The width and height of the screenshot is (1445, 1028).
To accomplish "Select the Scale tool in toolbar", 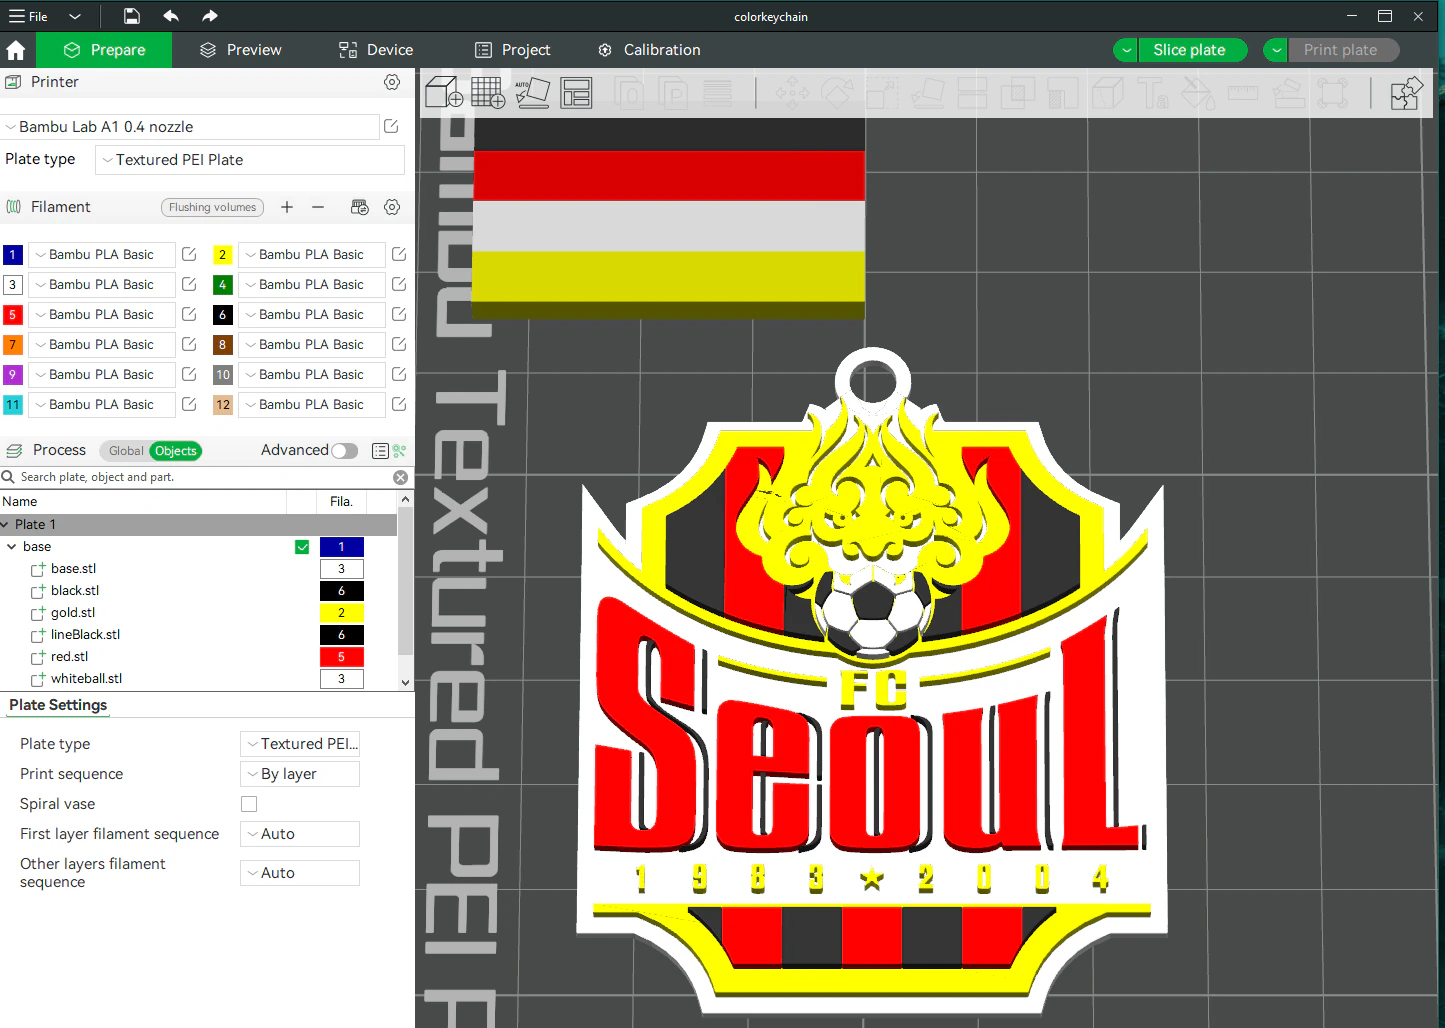I will tap(882, 94).
